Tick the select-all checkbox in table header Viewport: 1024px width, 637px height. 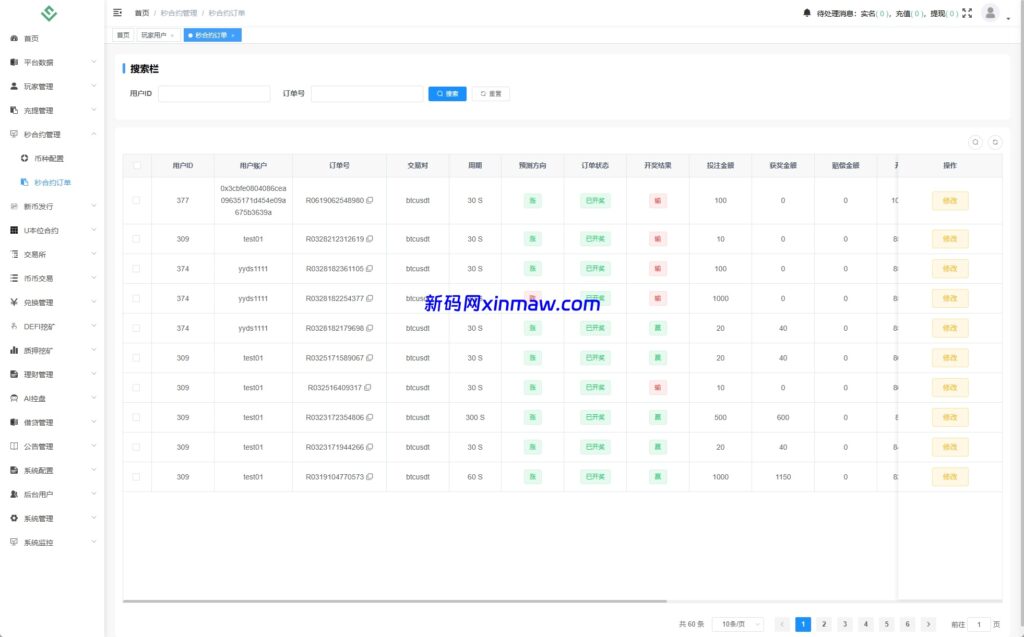coord(136,166)
